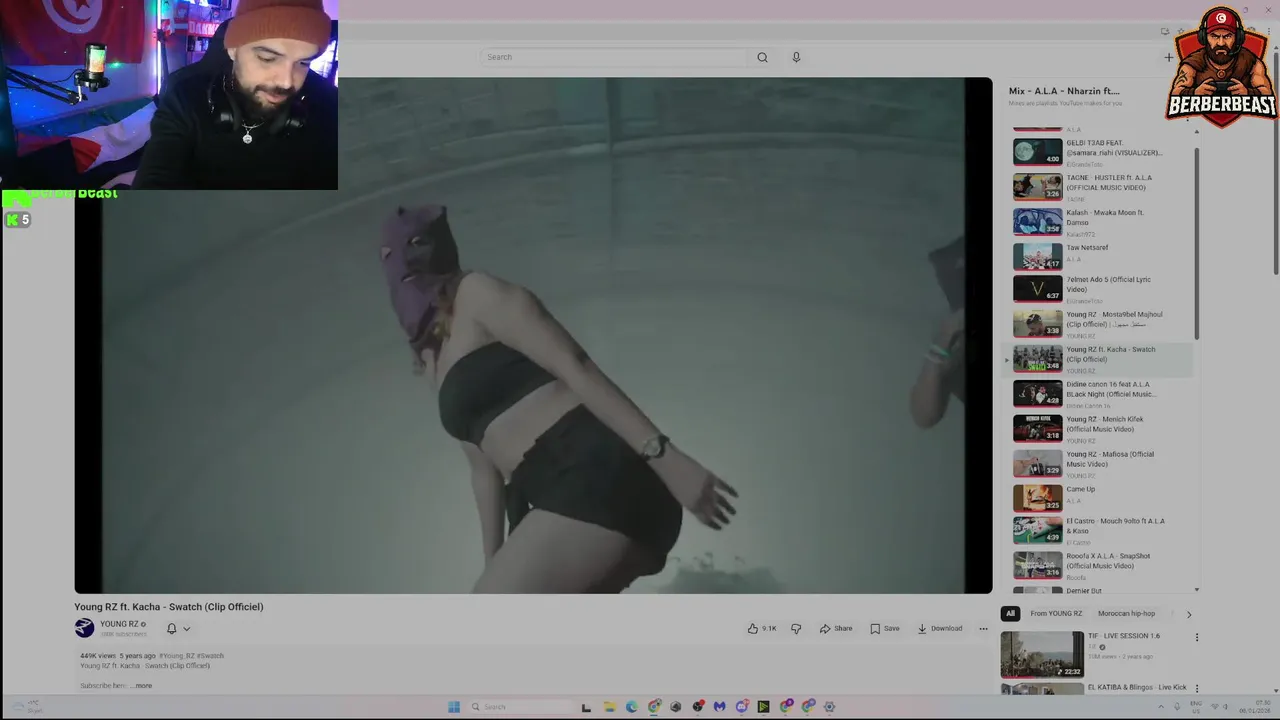
Task: Open options menu for TIF LIVE SESSION 1.6
Action: tap(1196, 637)
